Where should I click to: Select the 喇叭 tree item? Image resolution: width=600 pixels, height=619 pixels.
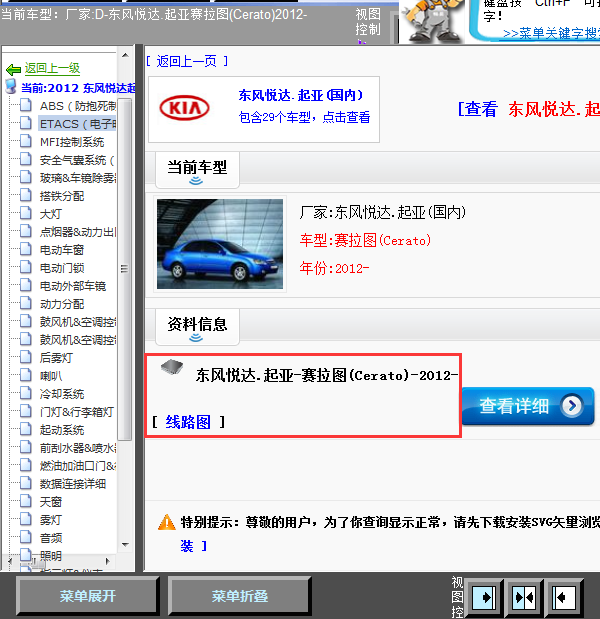tap(51, 375)
